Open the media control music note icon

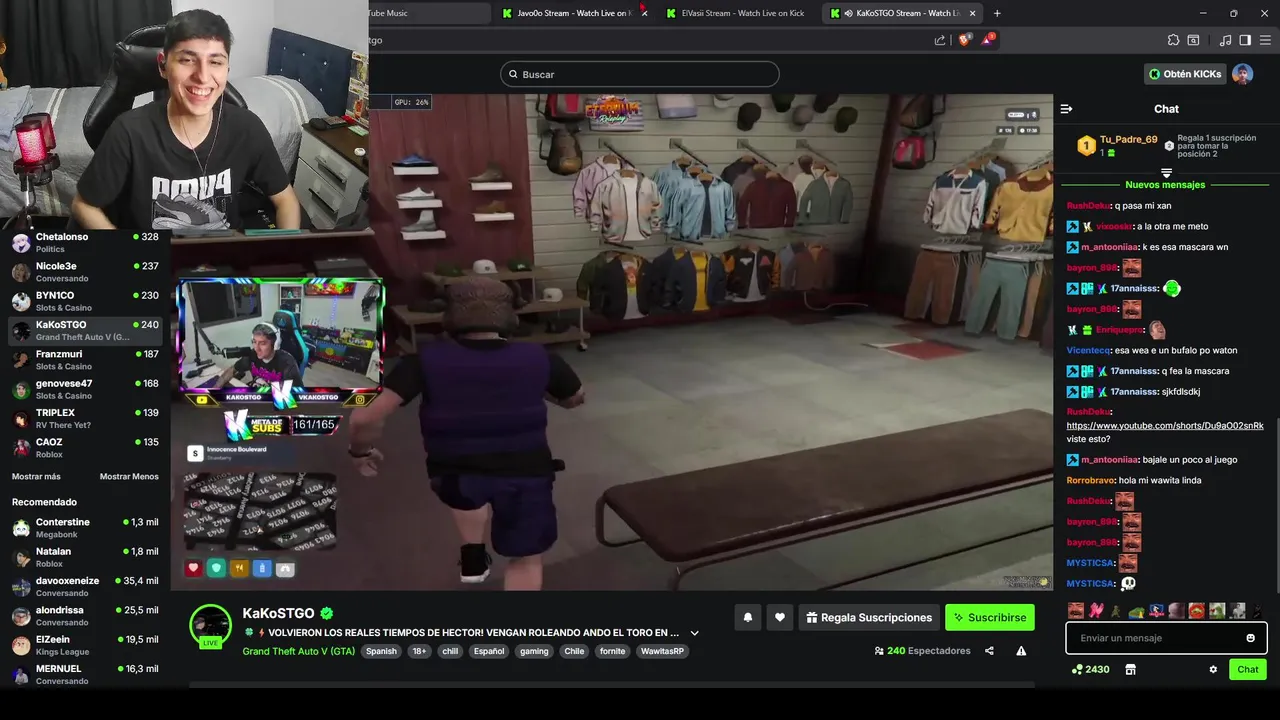pos(1225,40)
